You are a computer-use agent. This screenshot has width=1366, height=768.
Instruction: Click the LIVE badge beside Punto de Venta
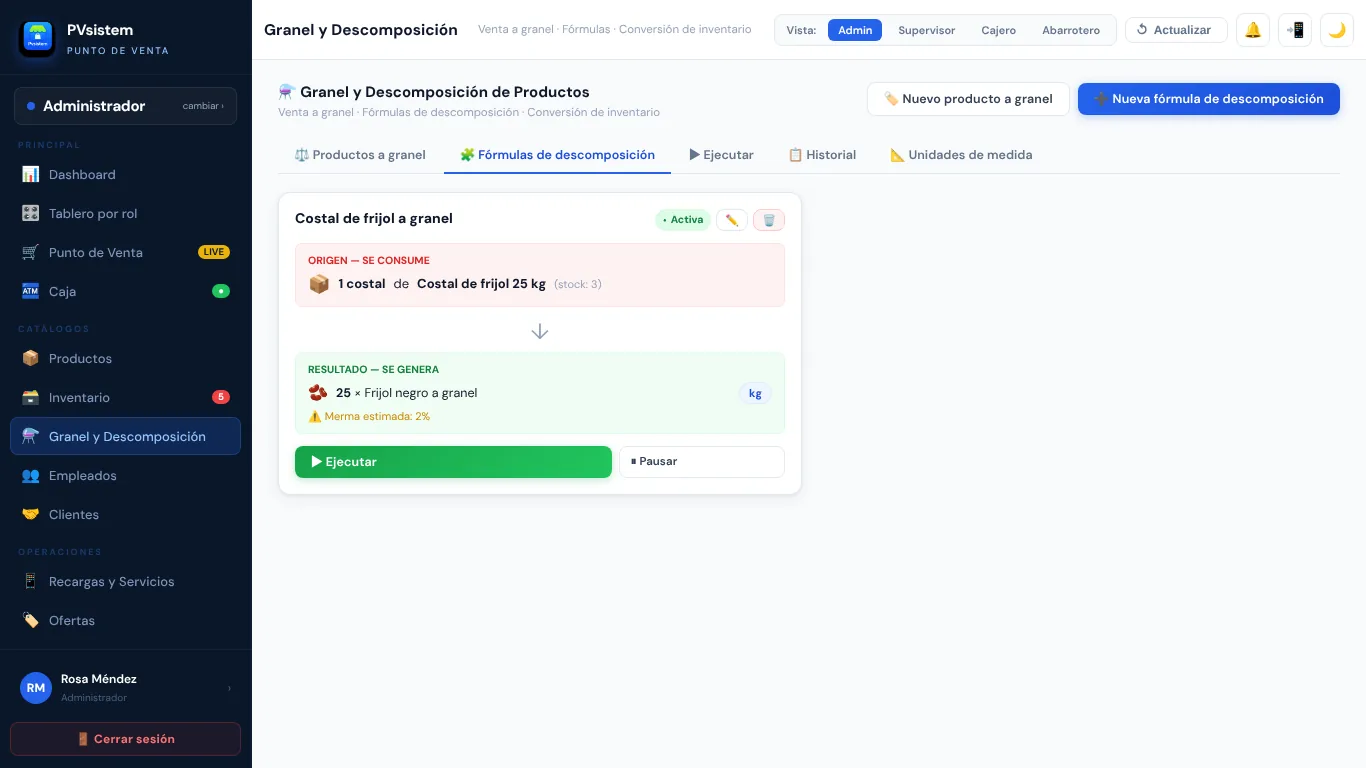[x=214, y=253]
